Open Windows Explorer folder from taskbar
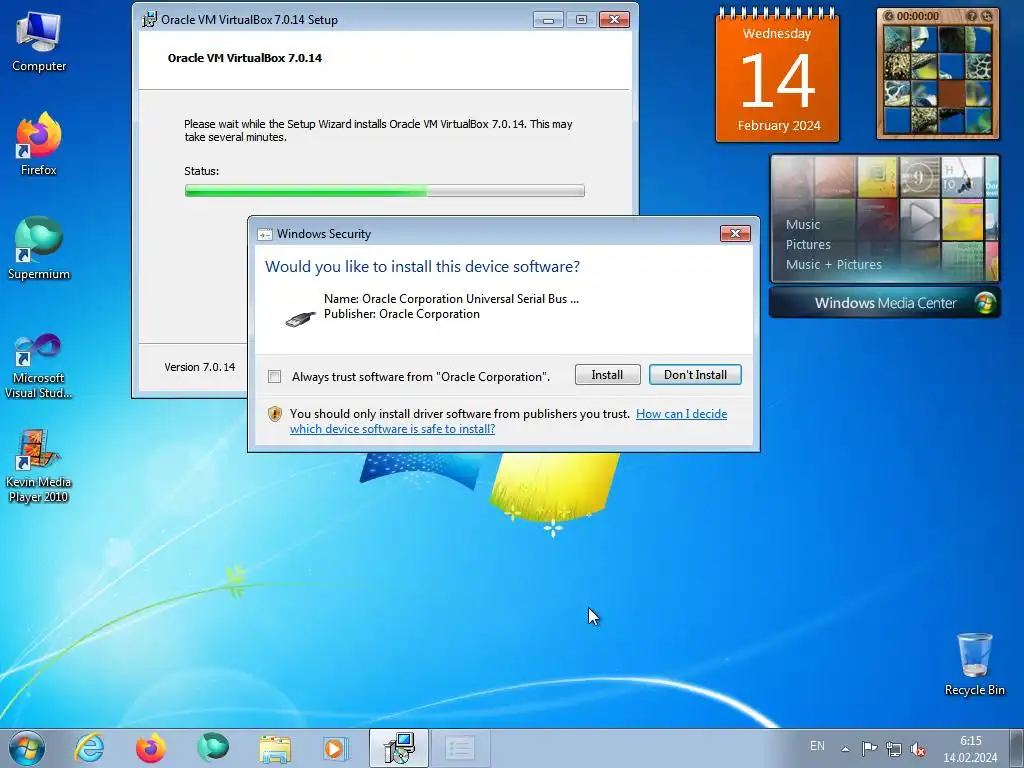This screenshot has width=1024, height=768. [x=274, y=748]
